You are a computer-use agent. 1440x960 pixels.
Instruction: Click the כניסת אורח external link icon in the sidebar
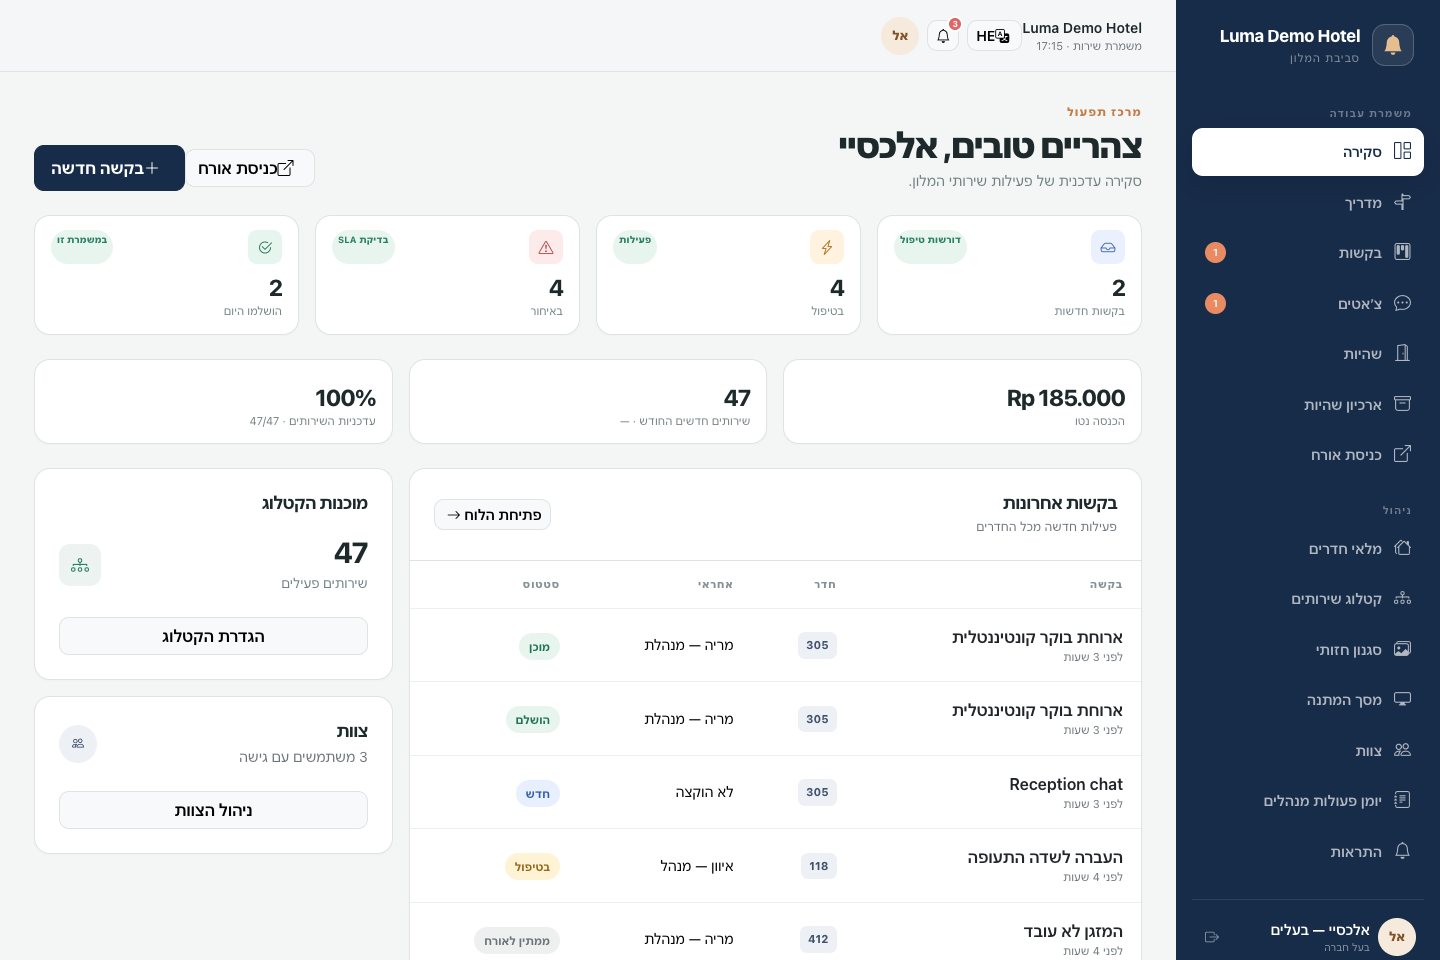[x=1402, y=454]
